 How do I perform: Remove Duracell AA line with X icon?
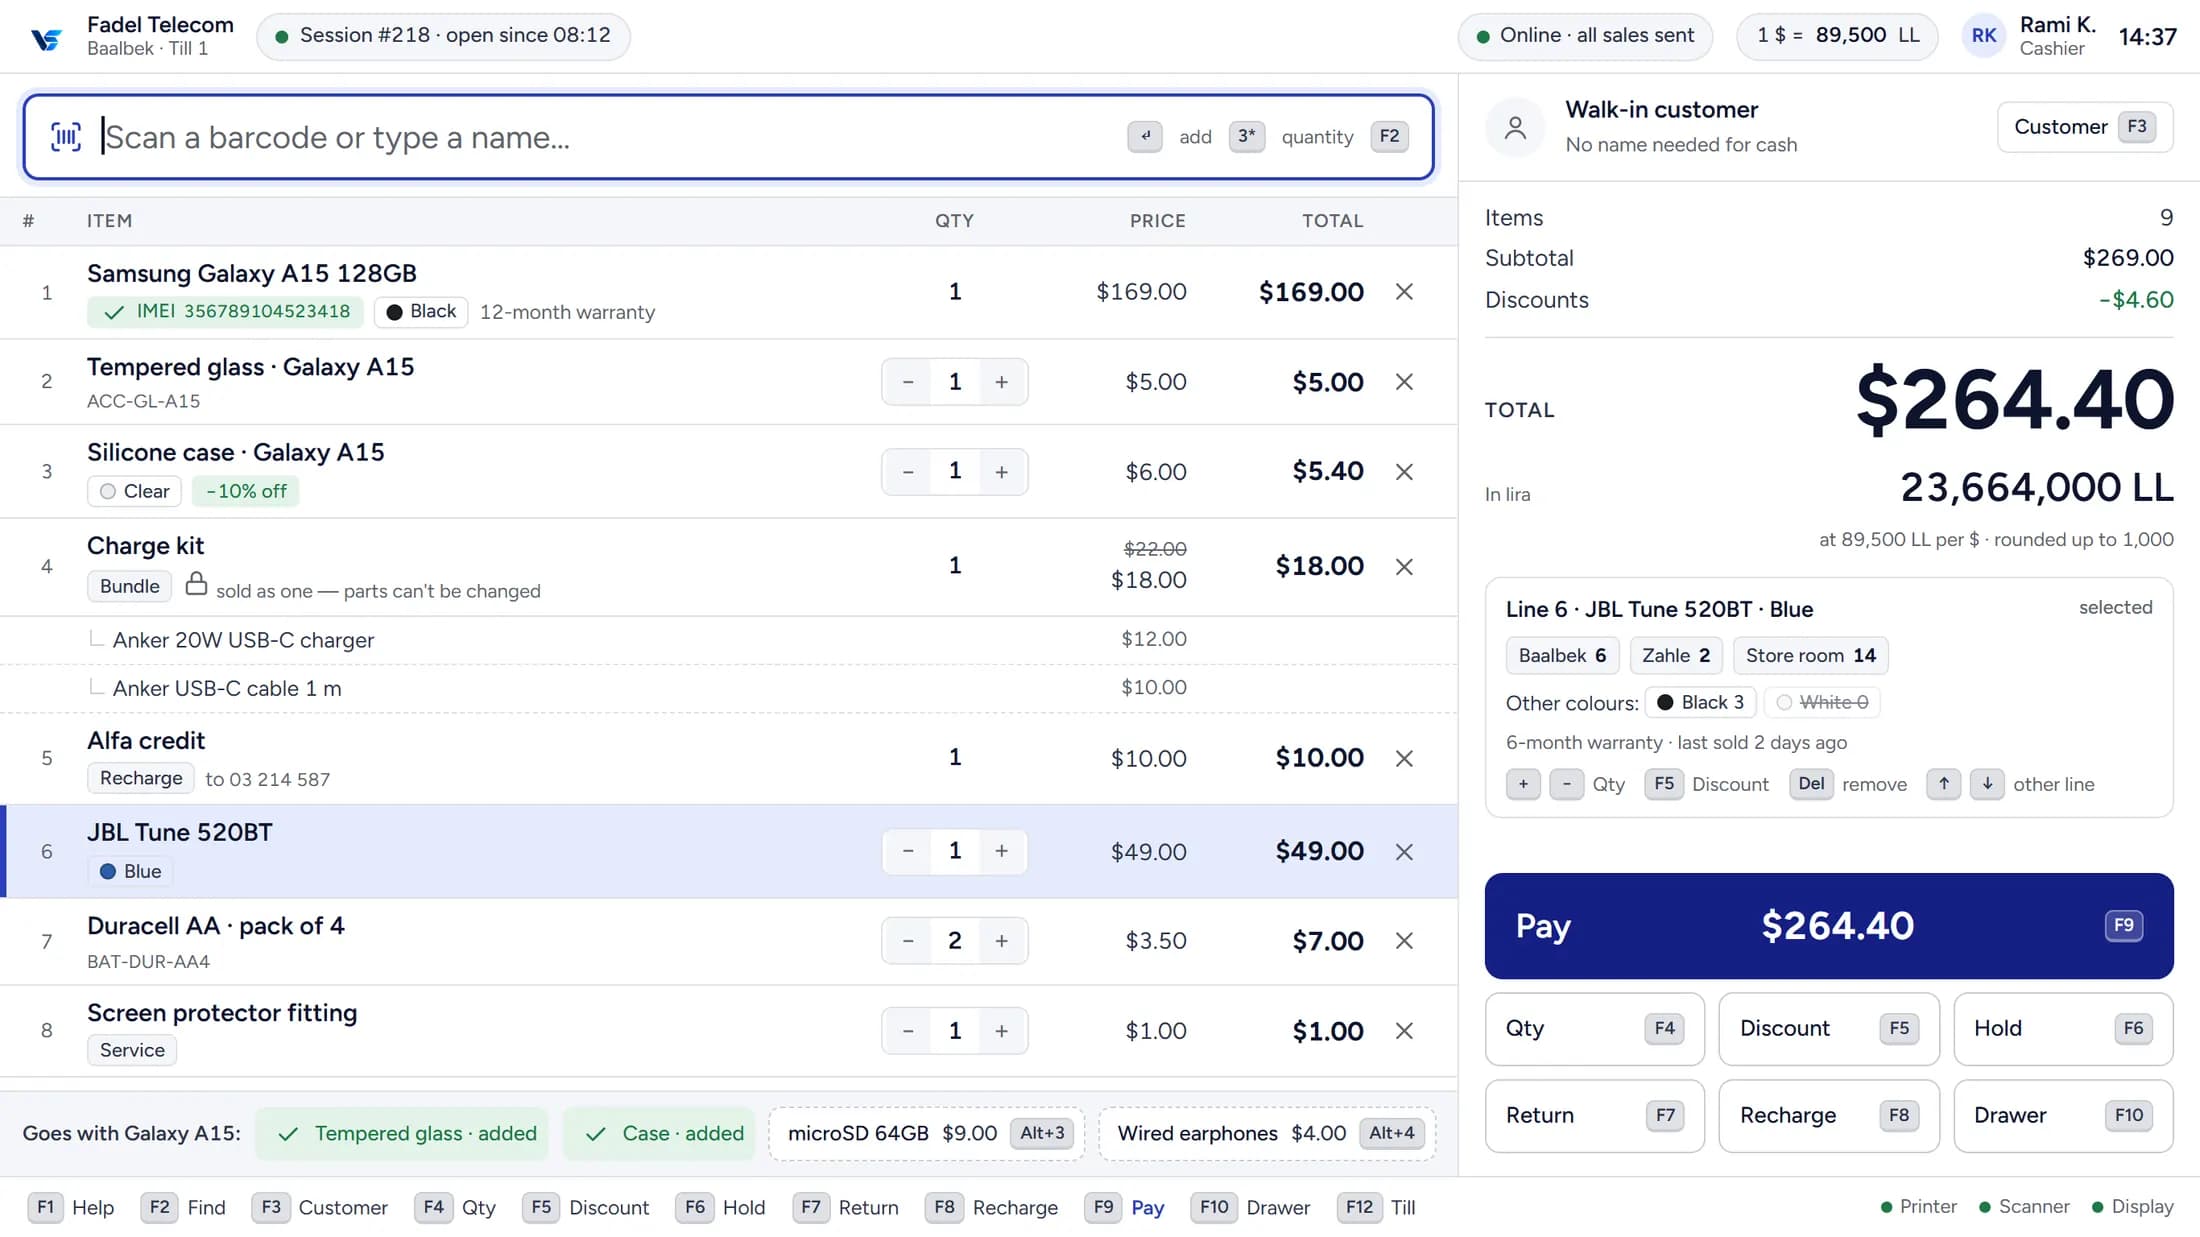click(x=1404, y=941)
